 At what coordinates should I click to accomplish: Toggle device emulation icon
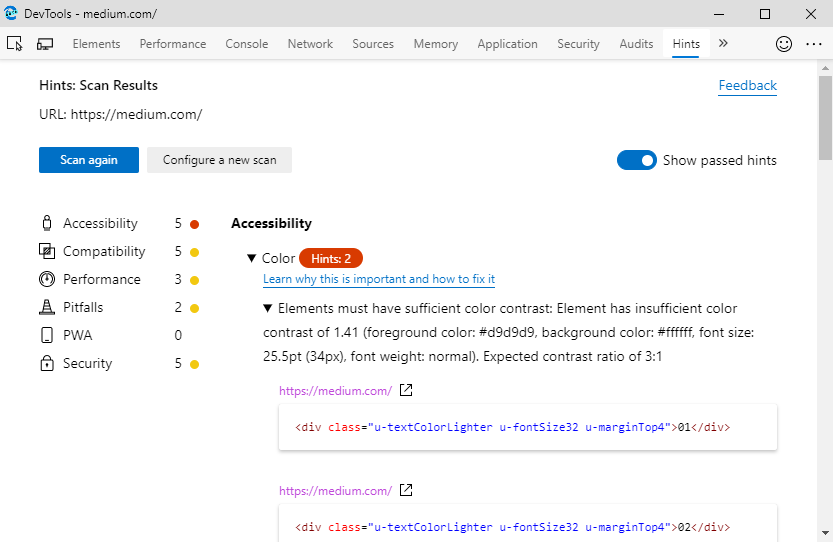click(45, 44)
